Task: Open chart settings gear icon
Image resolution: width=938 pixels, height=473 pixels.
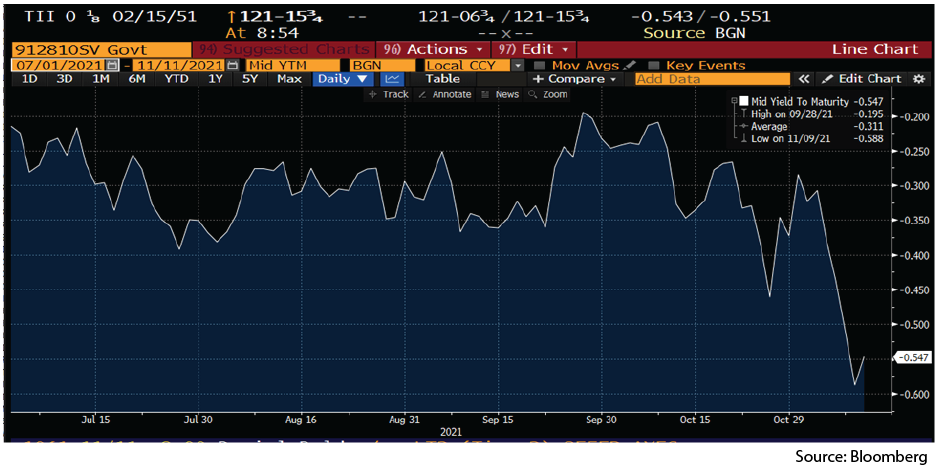Action: point(919,79)
